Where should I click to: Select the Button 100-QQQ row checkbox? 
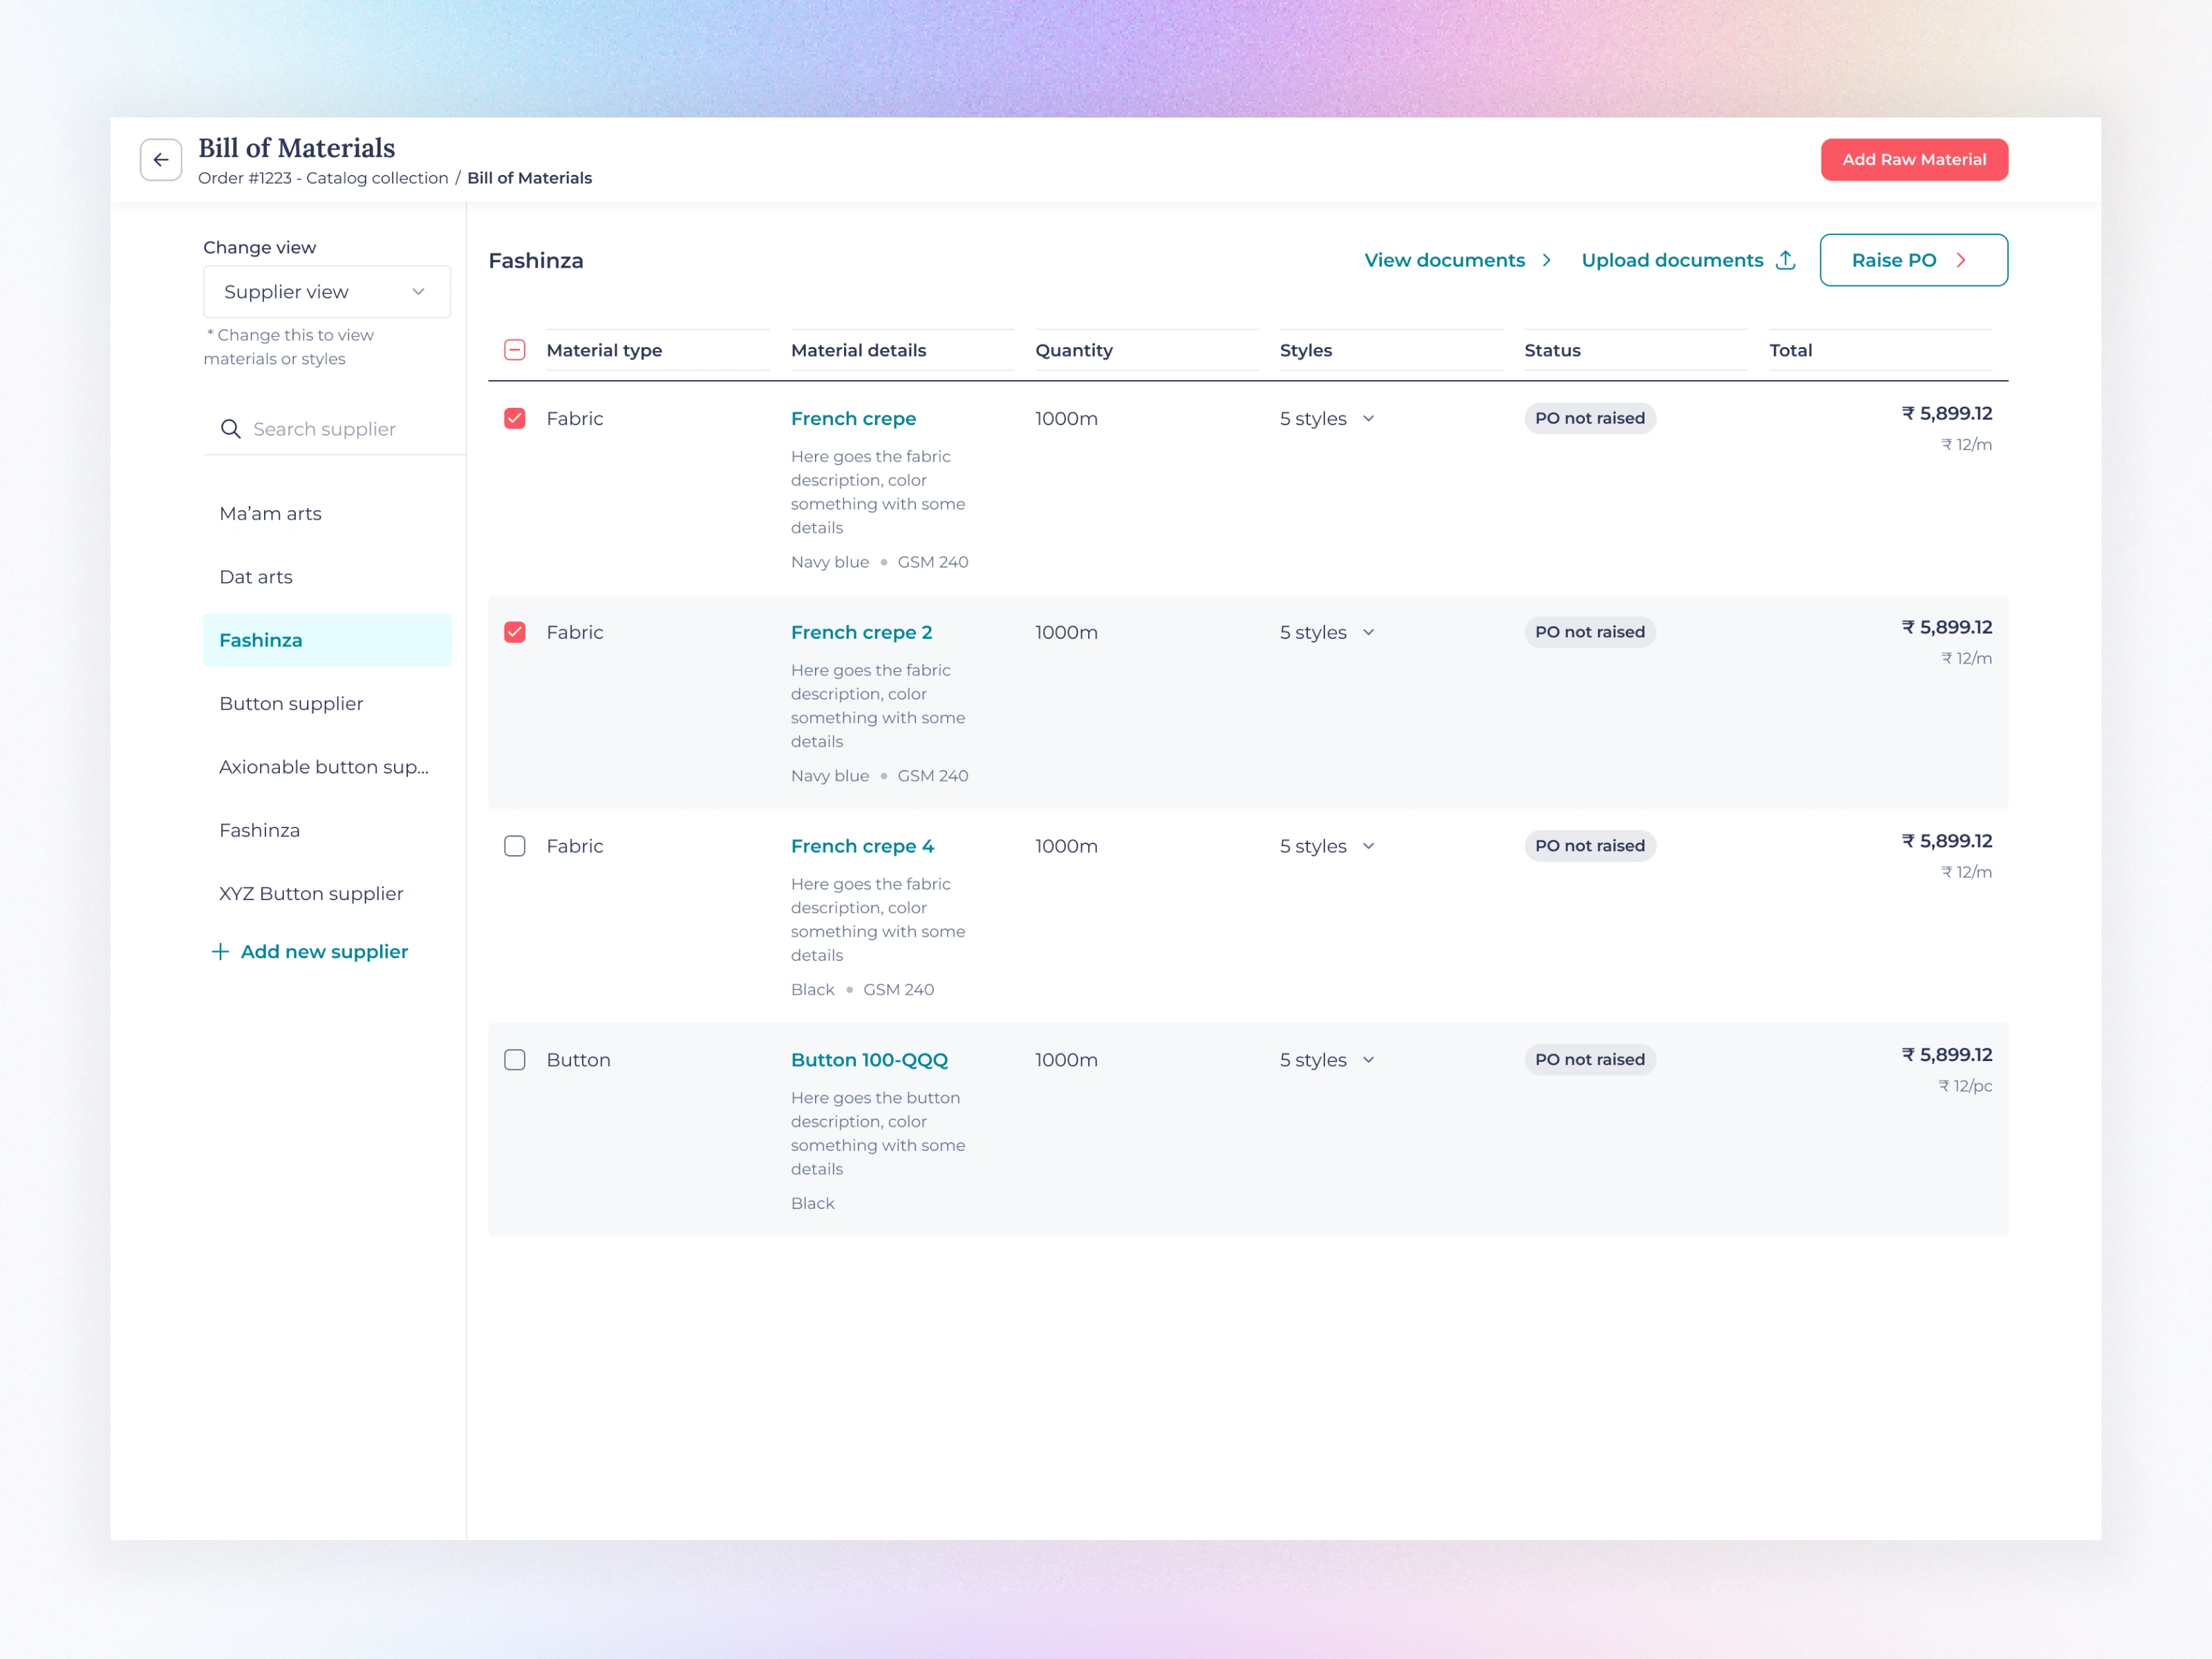pos(514,1060)
